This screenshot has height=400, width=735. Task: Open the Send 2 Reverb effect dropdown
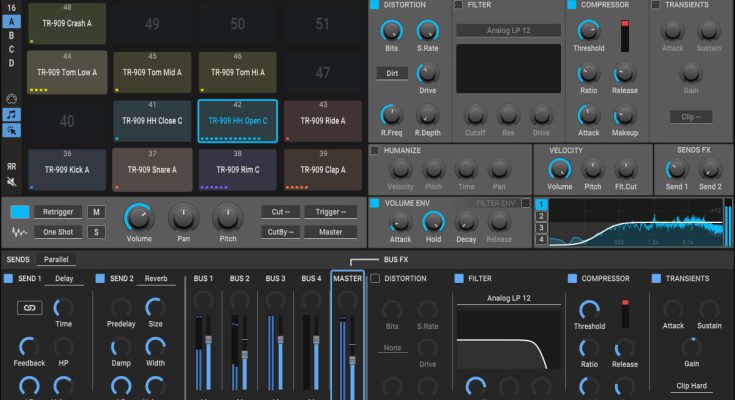point(155,278)
